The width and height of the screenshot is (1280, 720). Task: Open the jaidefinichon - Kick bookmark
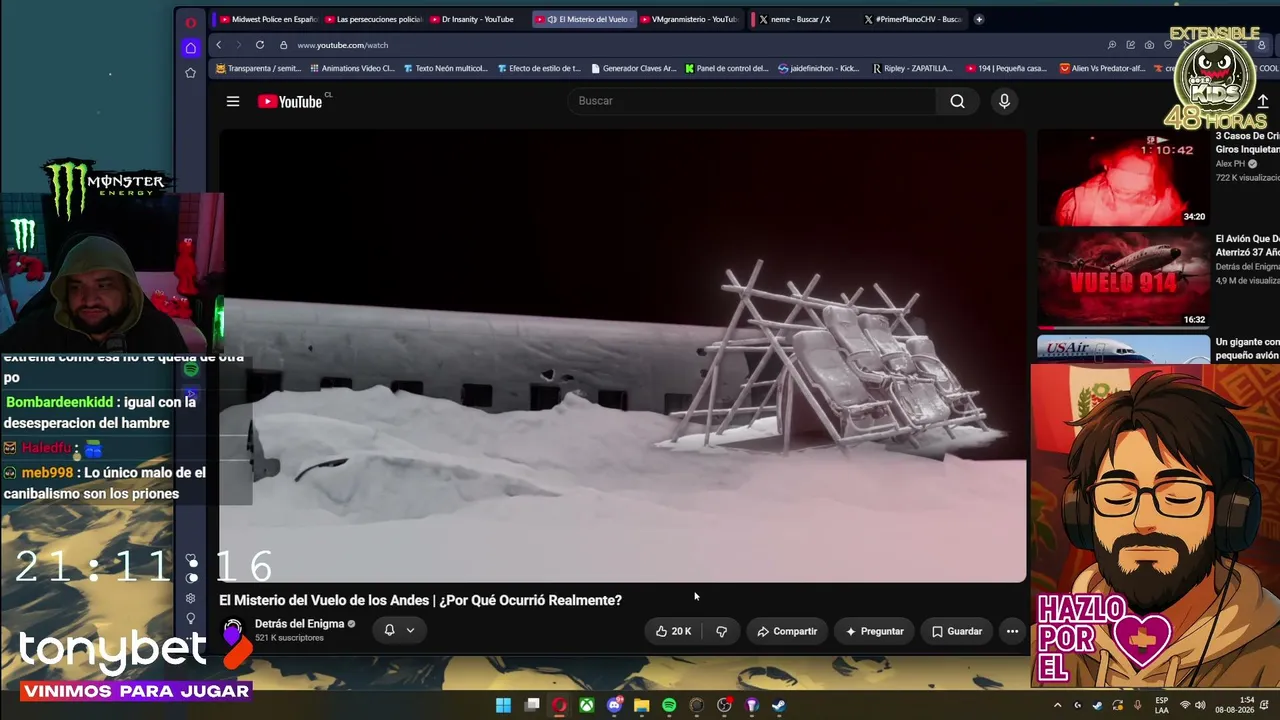click(819, 69)
